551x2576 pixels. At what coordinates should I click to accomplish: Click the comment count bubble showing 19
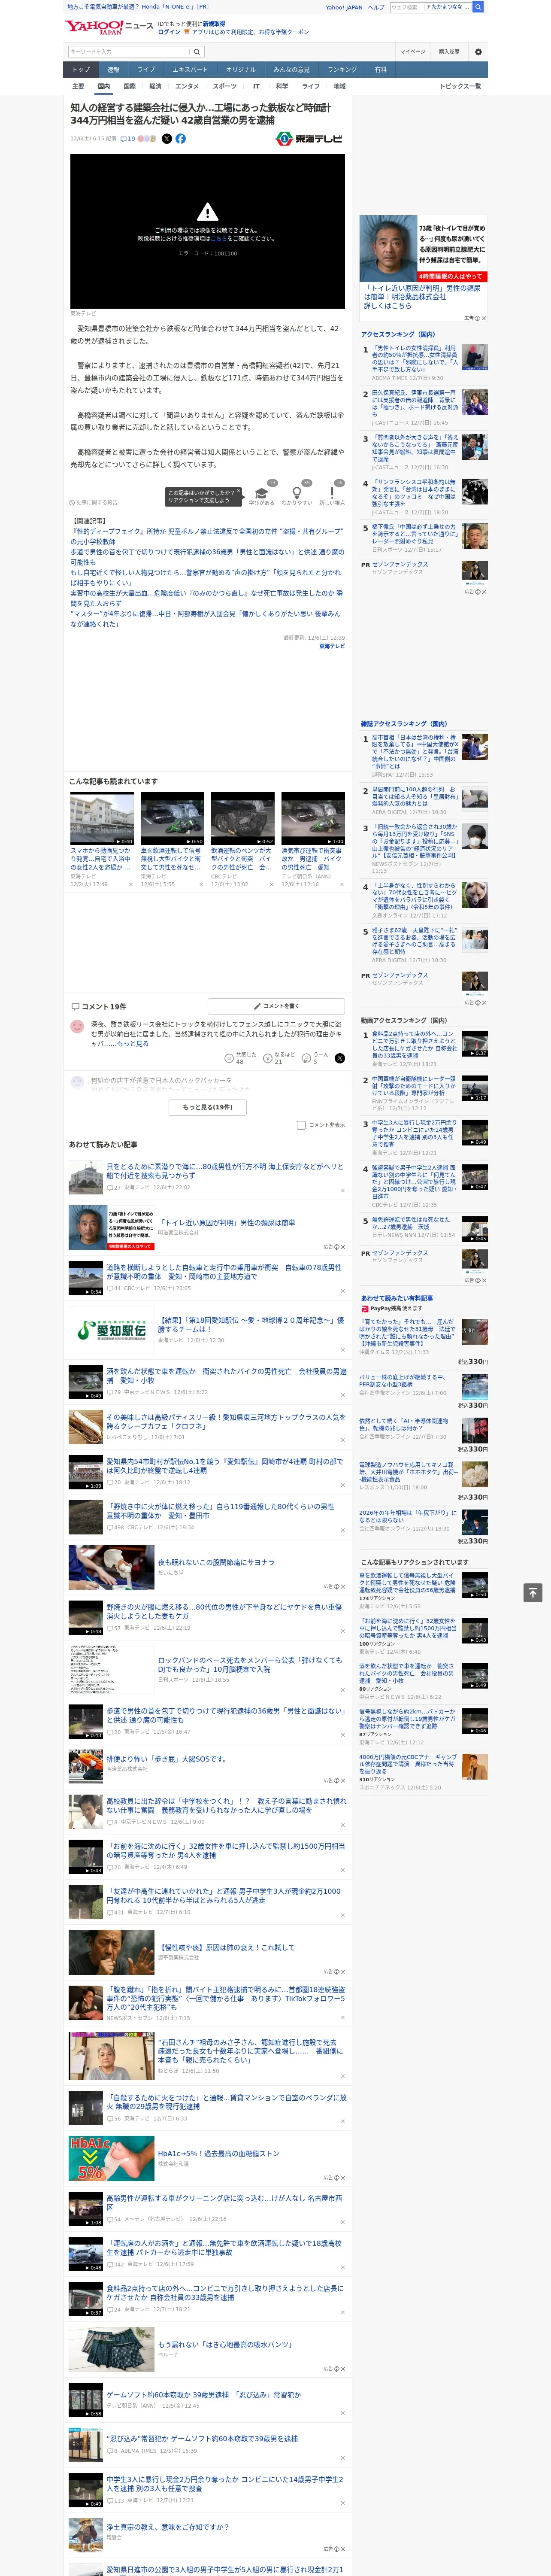(x=128, y=139)
